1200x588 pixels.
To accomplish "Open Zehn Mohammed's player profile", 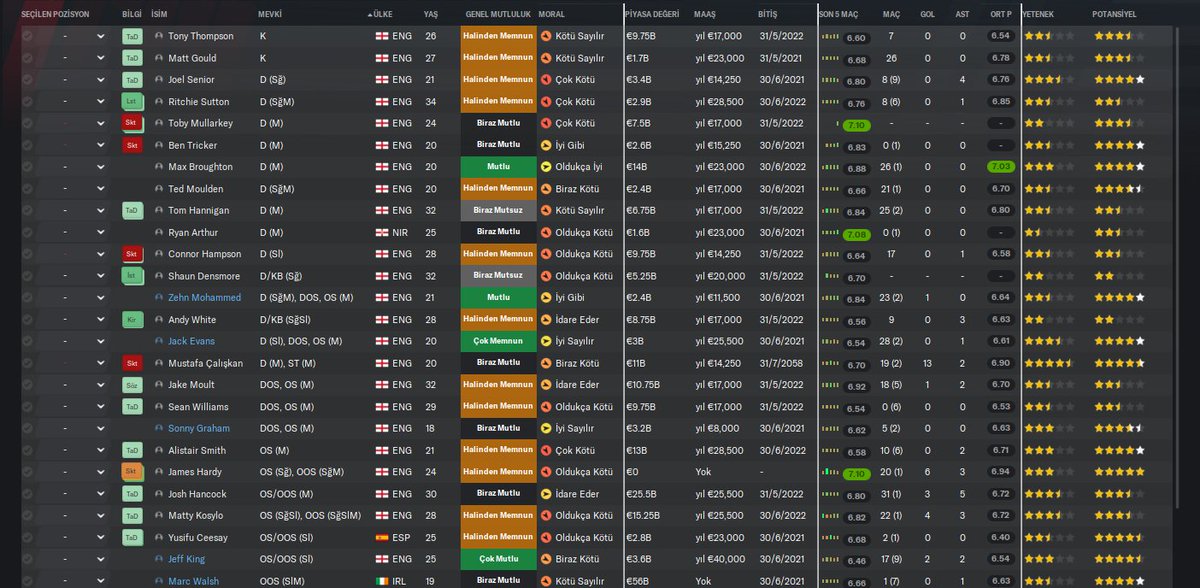I will point(204,298).
